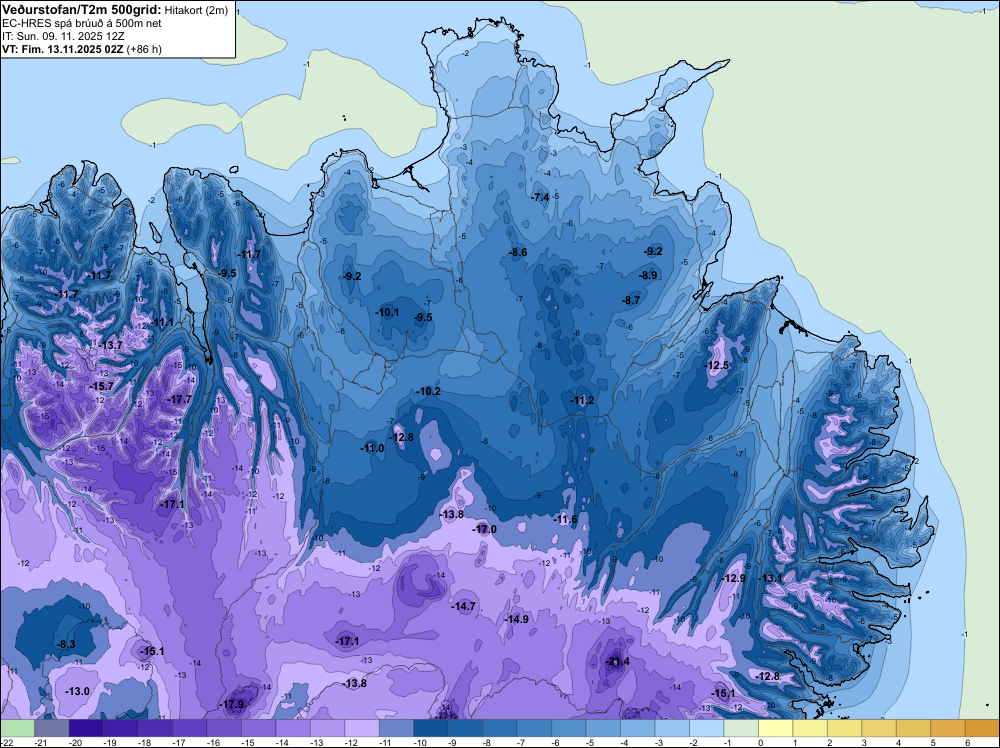Click the -7.4 temperature value

tap(540, 197)
